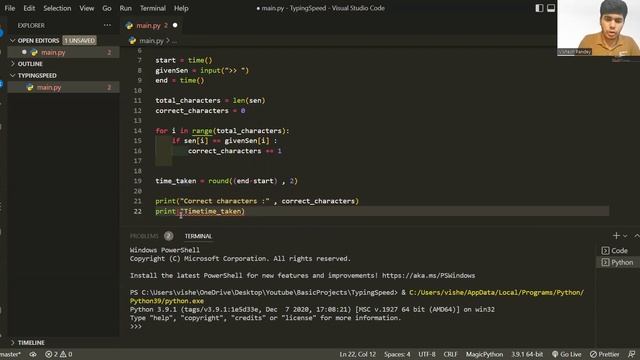This screenshot has height=360, width=640.
Task: Click EXPLORER panel title
Action: (31, 25)
